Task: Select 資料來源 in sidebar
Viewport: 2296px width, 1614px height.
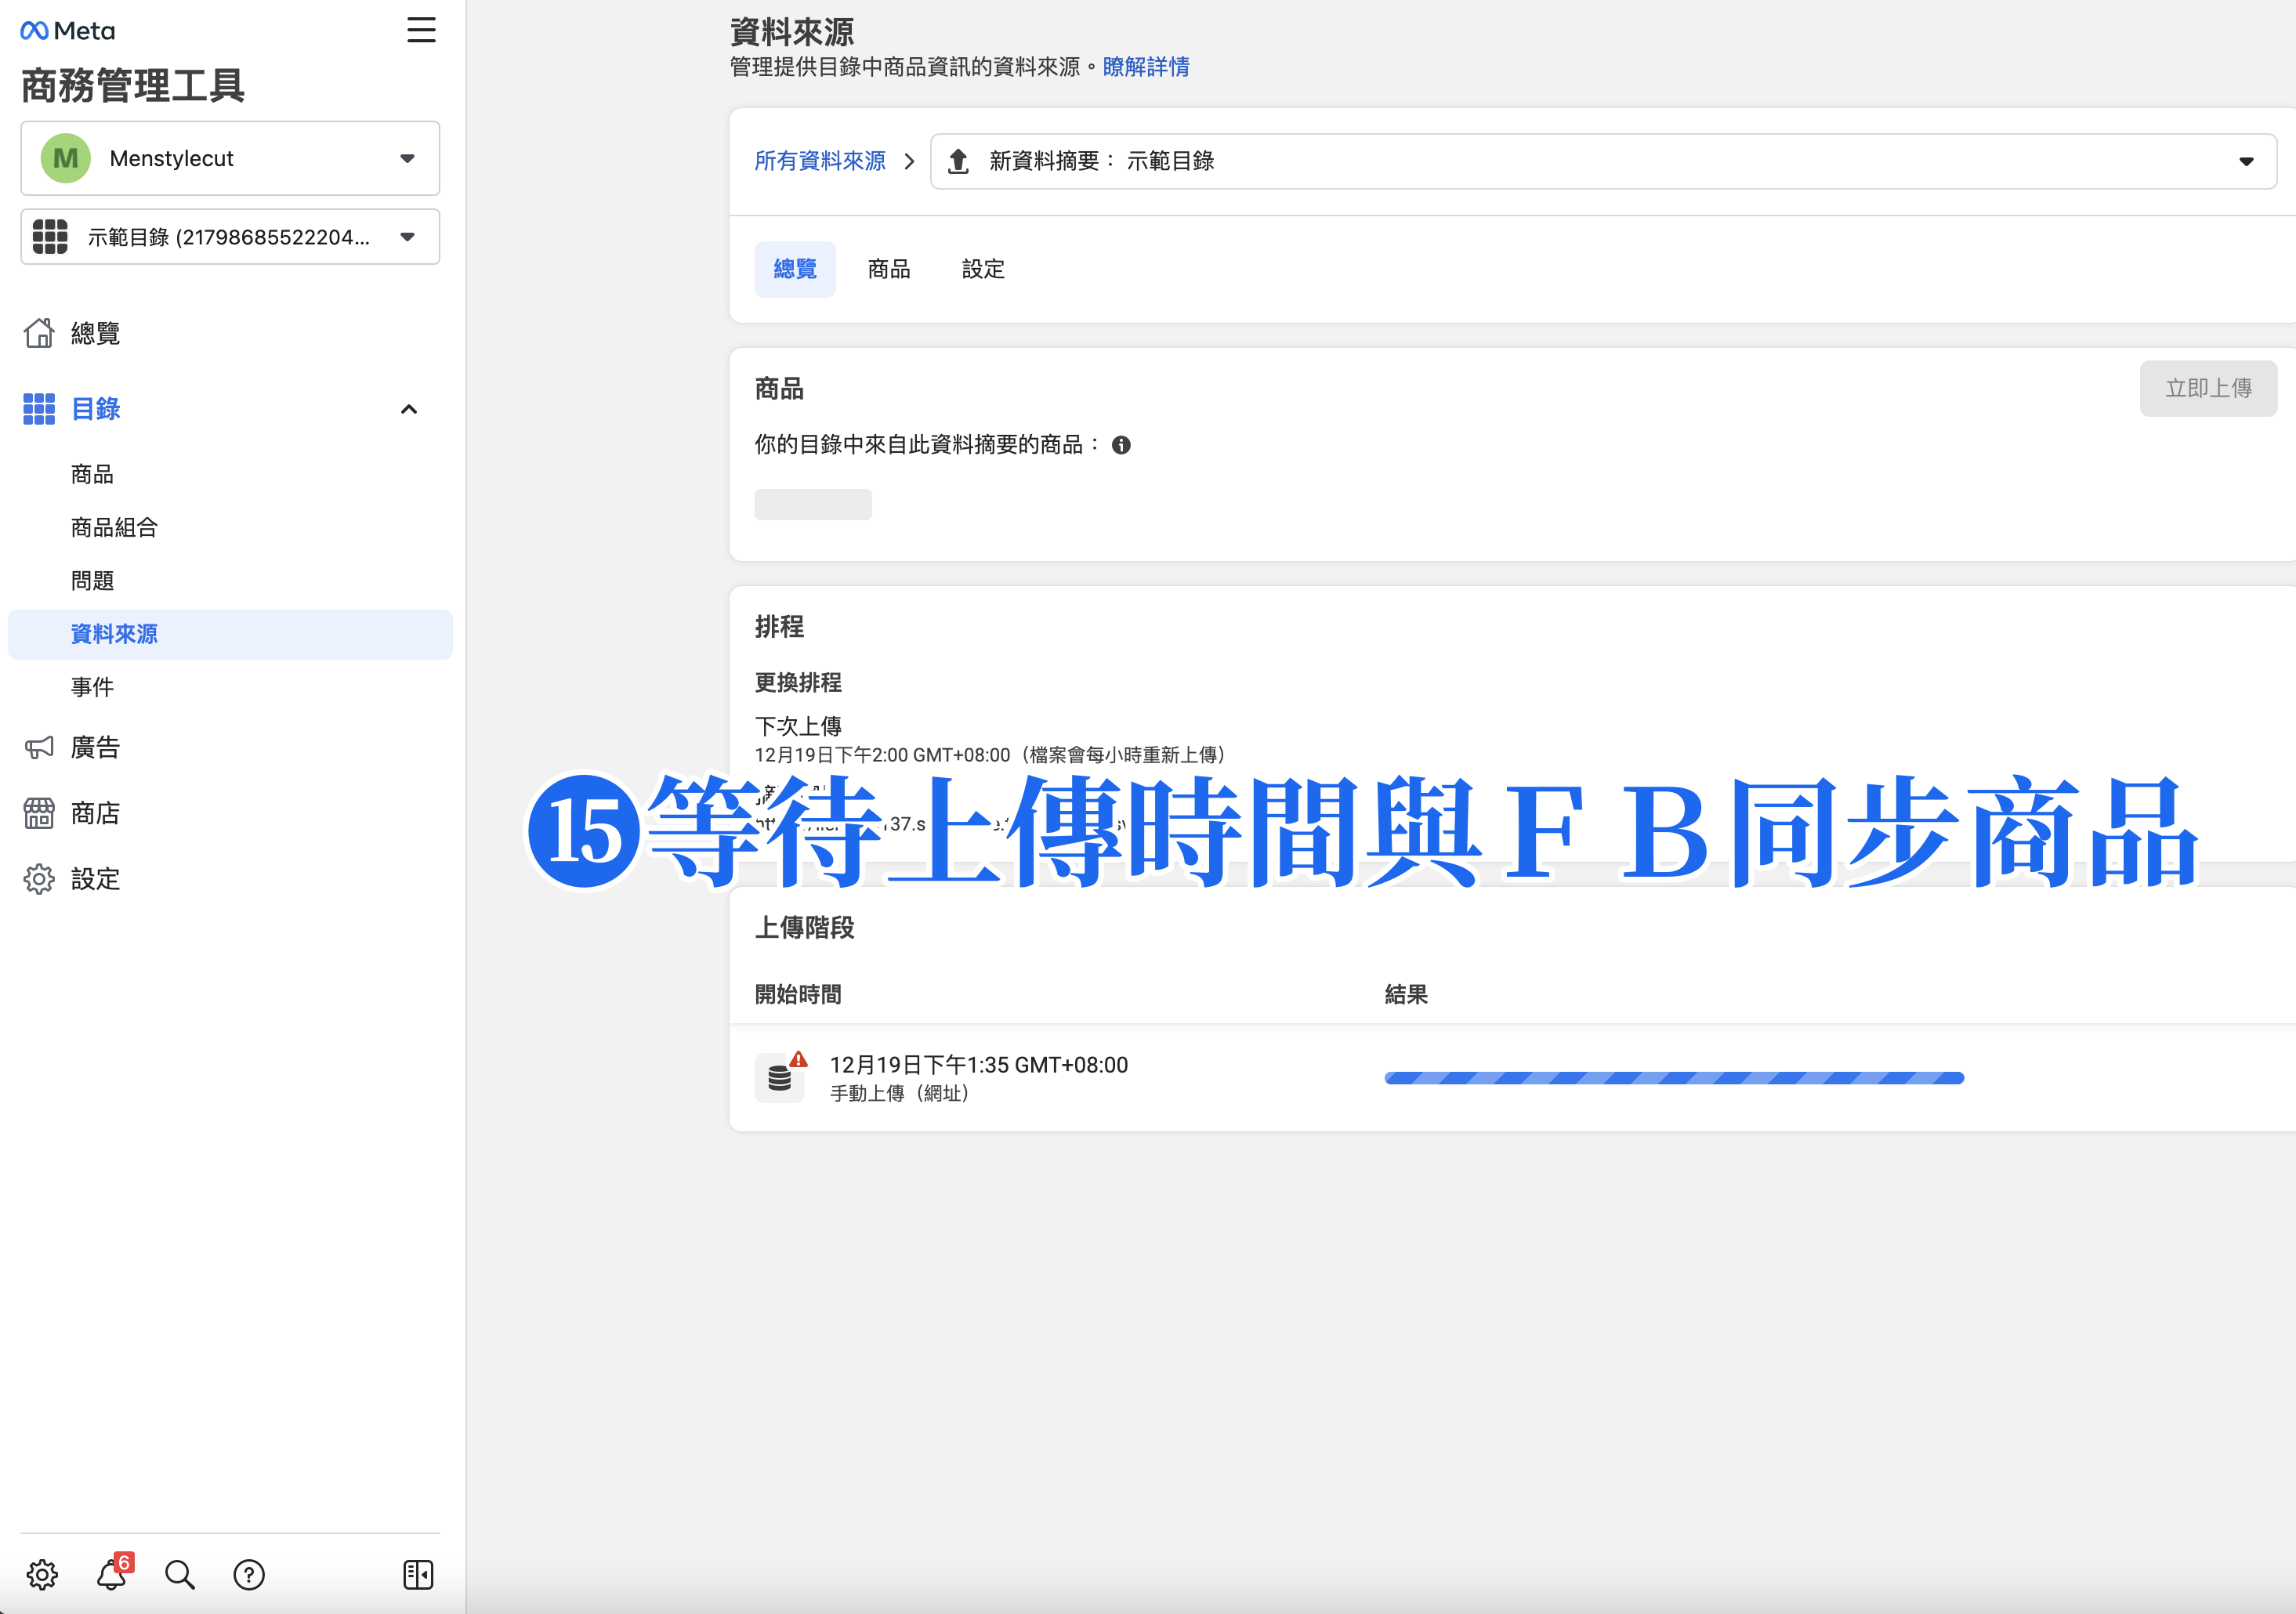Action: click(230, 634)
